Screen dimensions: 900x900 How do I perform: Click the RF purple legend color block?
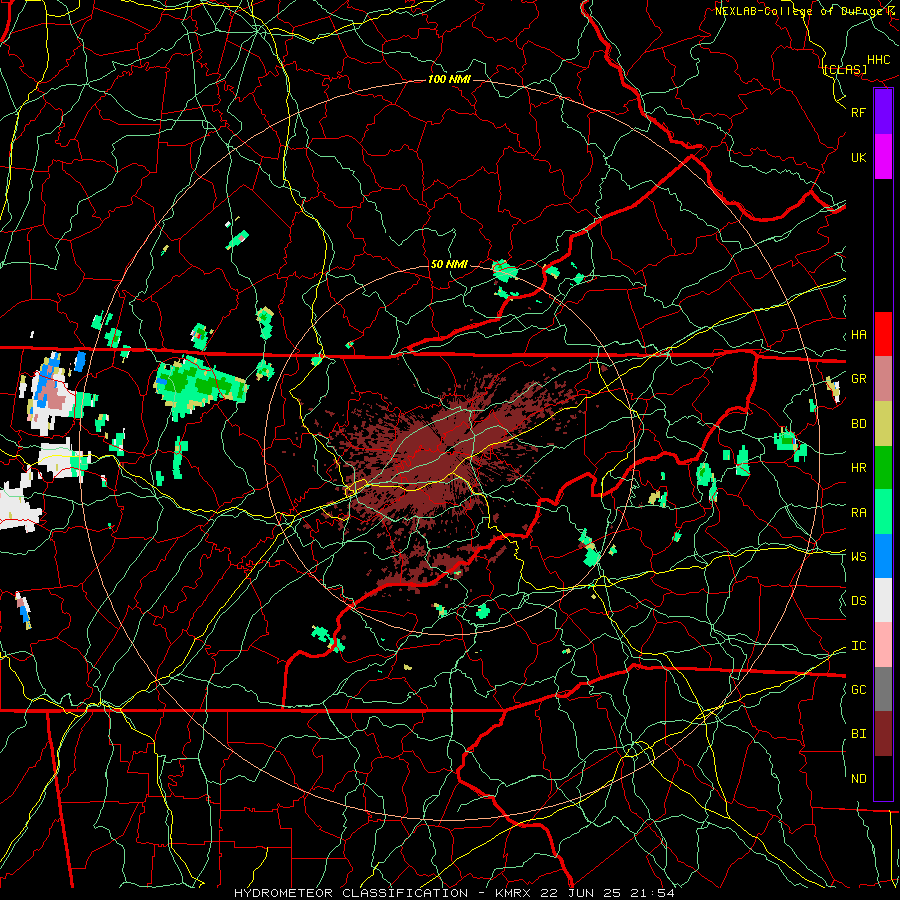click(883, 112)
